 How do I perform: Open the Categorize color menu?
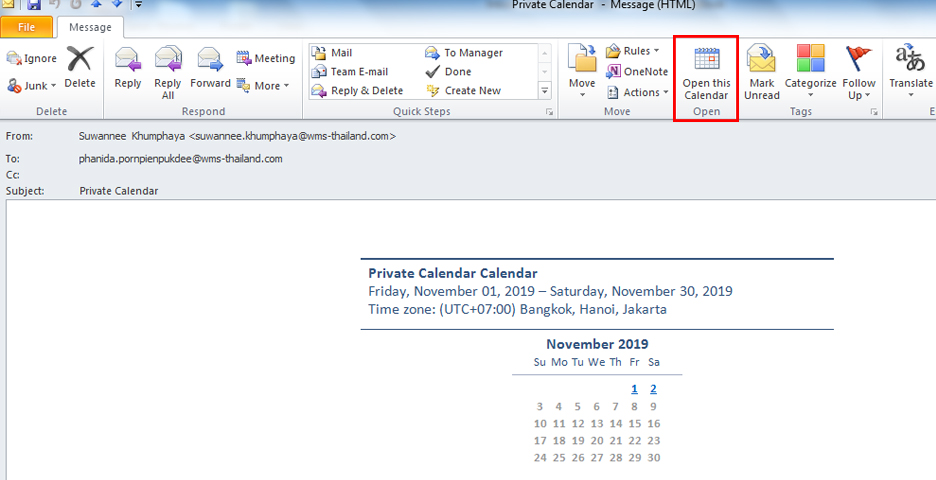click(810, 72)
